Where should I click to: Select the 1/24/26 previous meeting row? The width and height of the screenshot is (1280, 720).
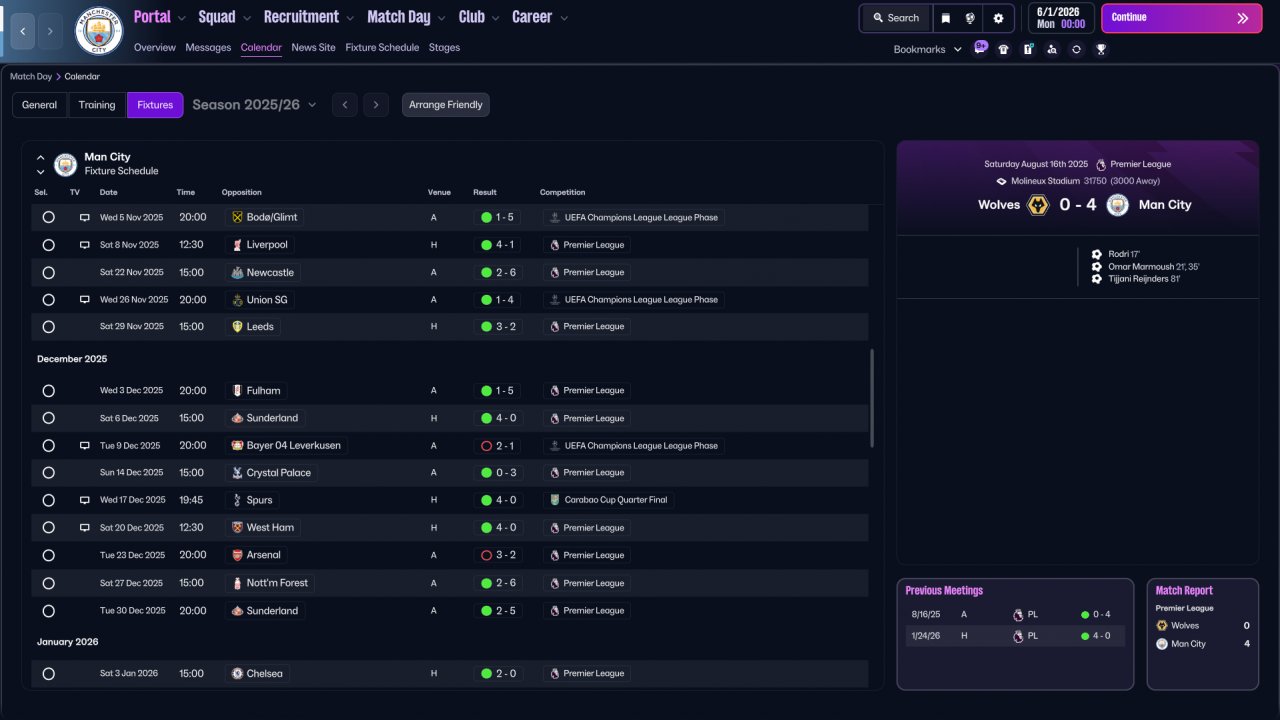coord(1015,636)
